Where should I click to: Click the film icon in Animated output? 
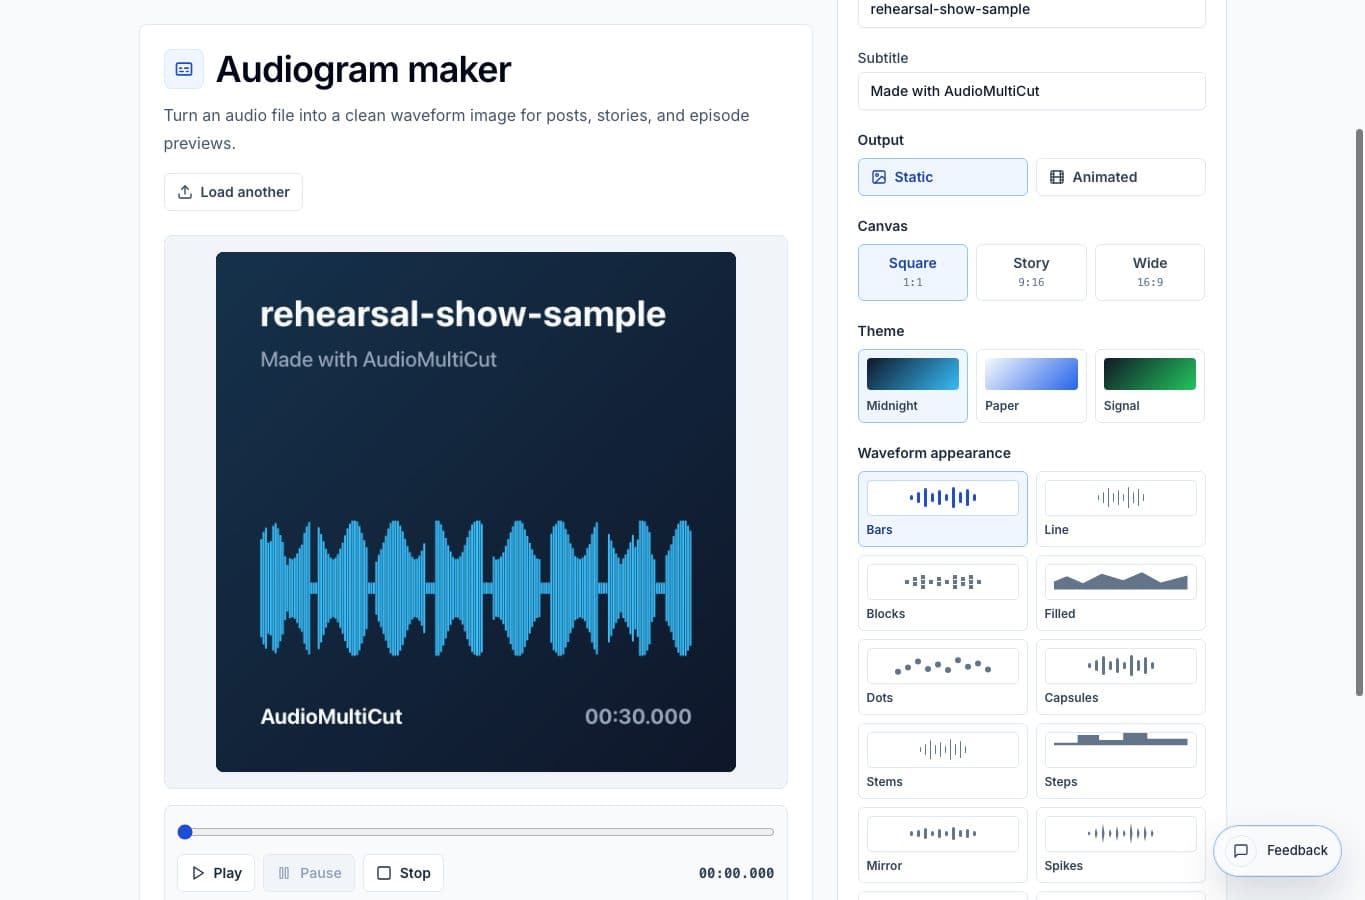(x=1057, y=177)
